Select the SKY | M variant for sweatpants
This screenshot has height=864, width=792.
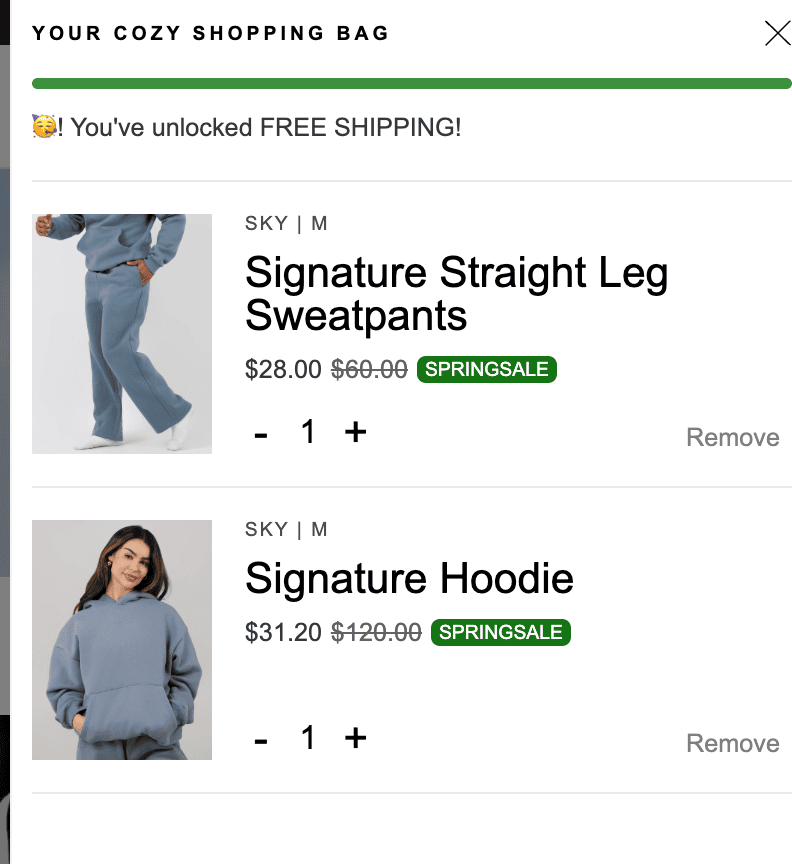click(x=285, y=223)
